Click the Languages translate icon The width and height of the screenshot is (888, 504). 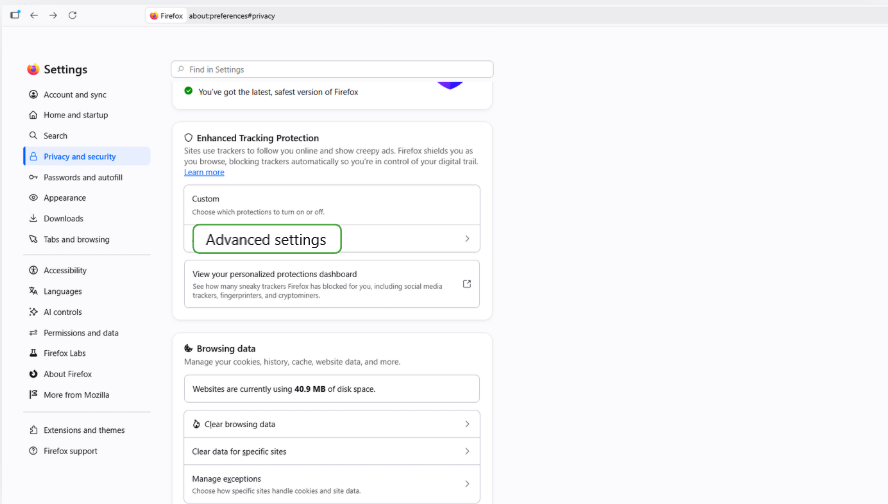(x=33, y=291)
